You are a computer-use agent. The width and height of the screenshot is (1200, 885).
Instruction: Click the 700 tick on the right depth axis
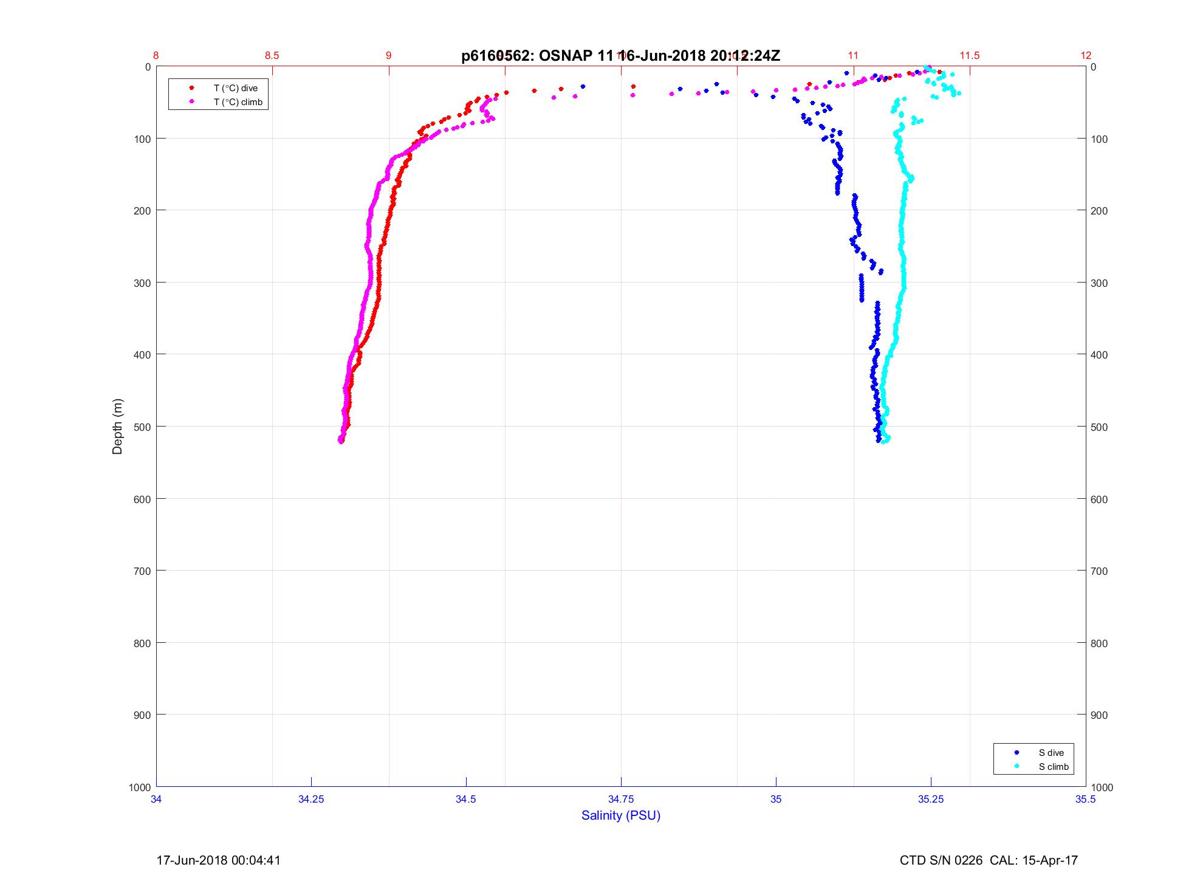pyautogui.click(x=1101, y=571)
